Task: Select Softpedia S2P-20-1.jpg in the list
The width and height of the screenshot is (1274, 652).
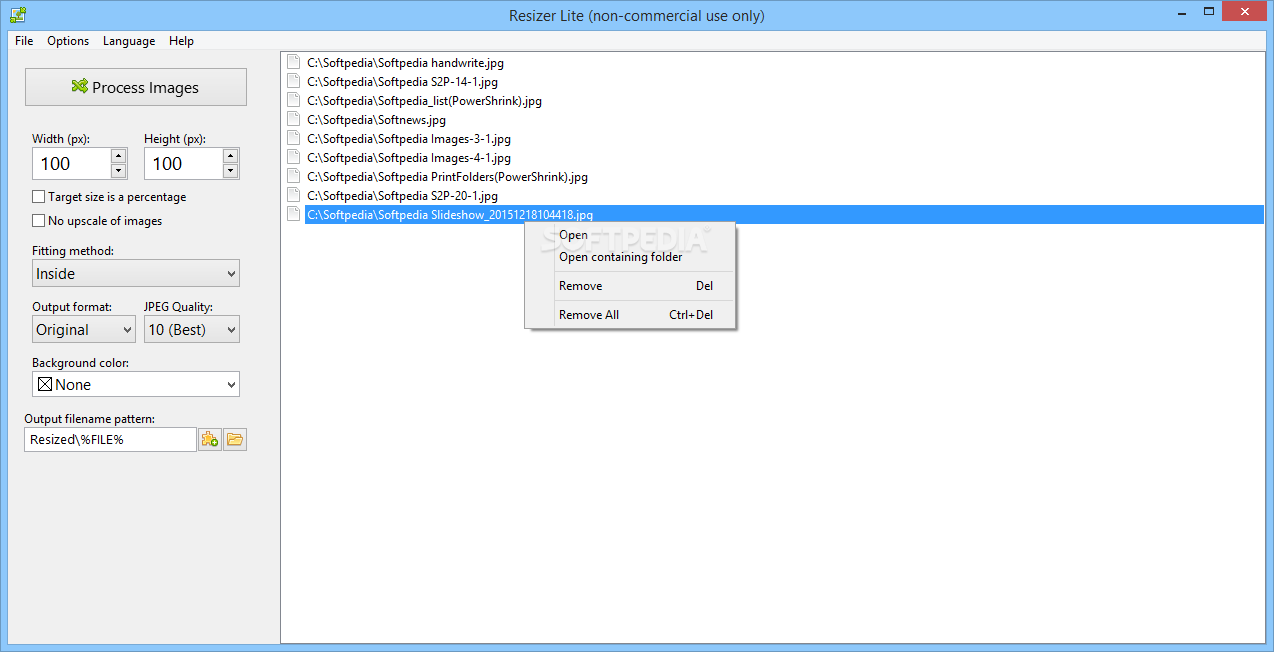Action: point(402,195)
